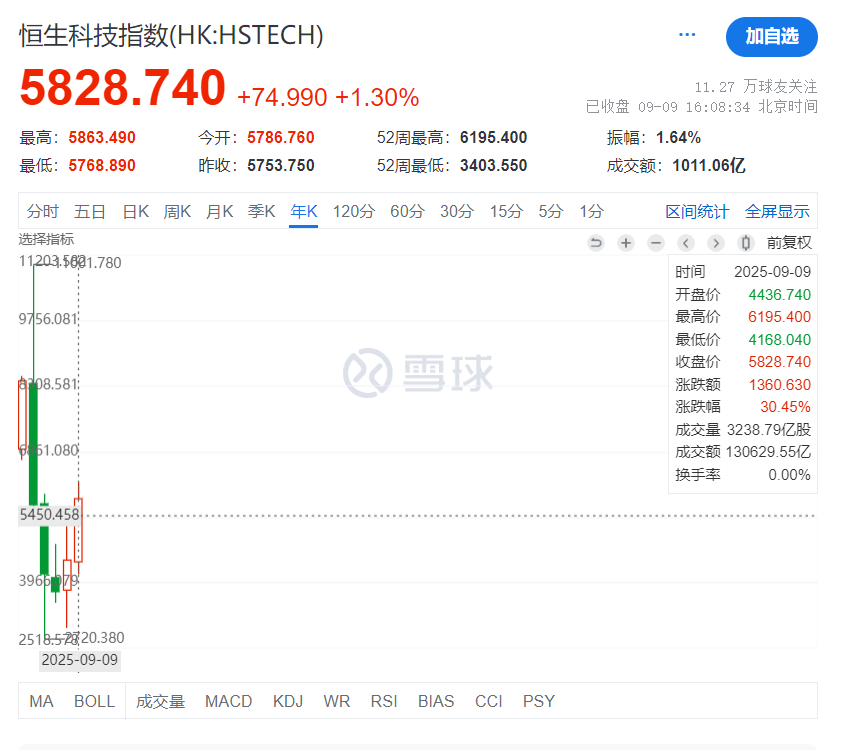
Task: Show the 成交量 volume indicator
Action: pos(160,701)
